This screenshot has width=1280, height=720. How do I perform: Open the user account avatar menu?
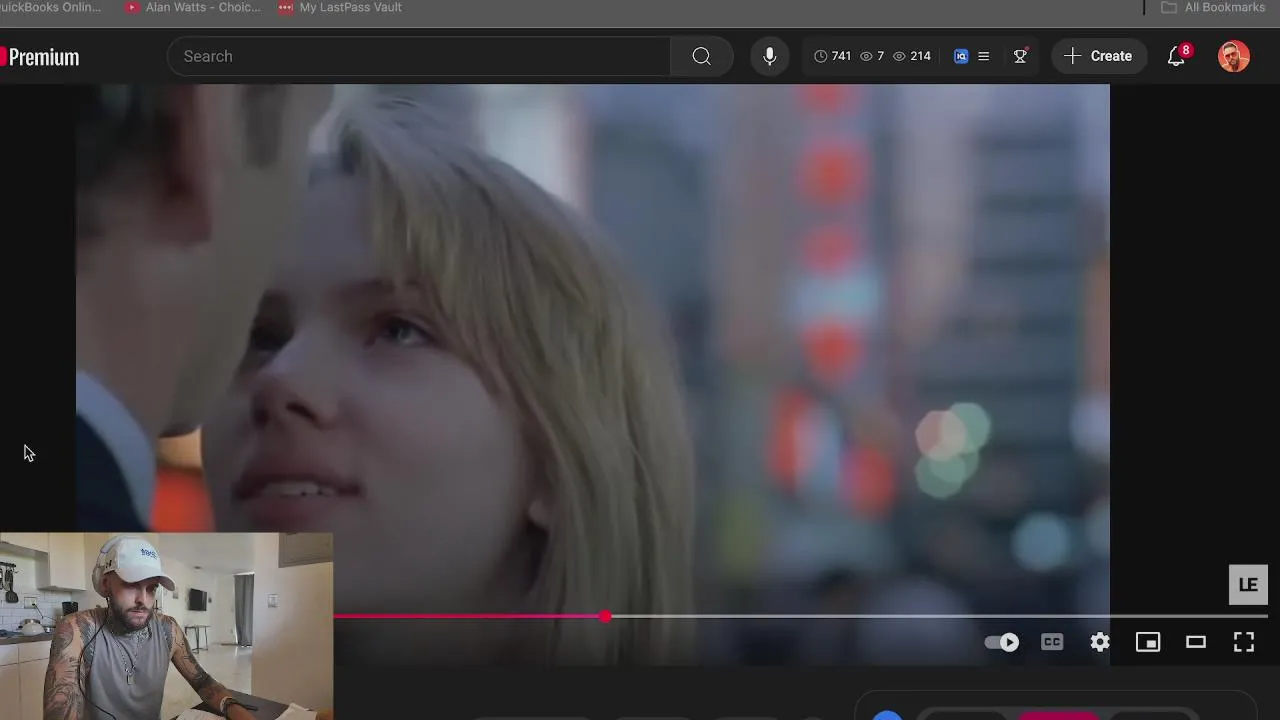pyautogui.click(x=1234, y=56)
